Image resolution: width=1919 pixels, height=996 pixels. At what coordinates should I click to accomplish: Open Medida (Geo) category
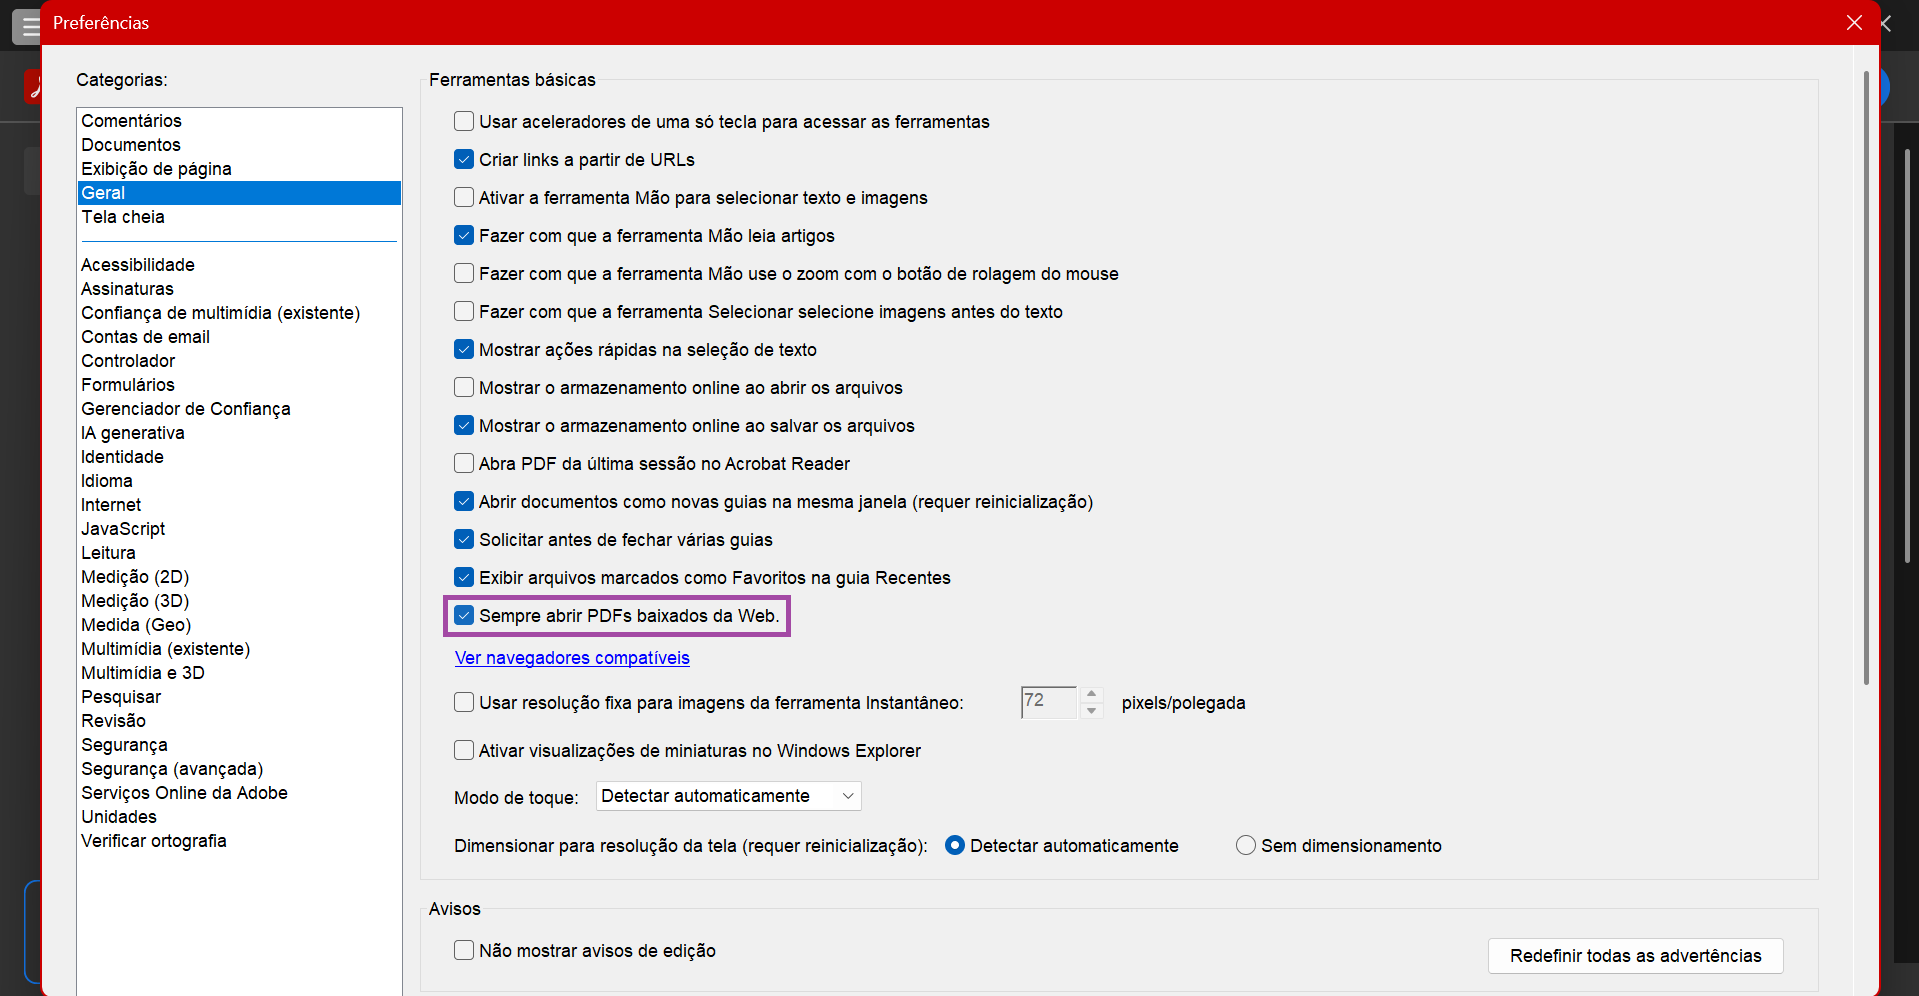coord(239,625)
